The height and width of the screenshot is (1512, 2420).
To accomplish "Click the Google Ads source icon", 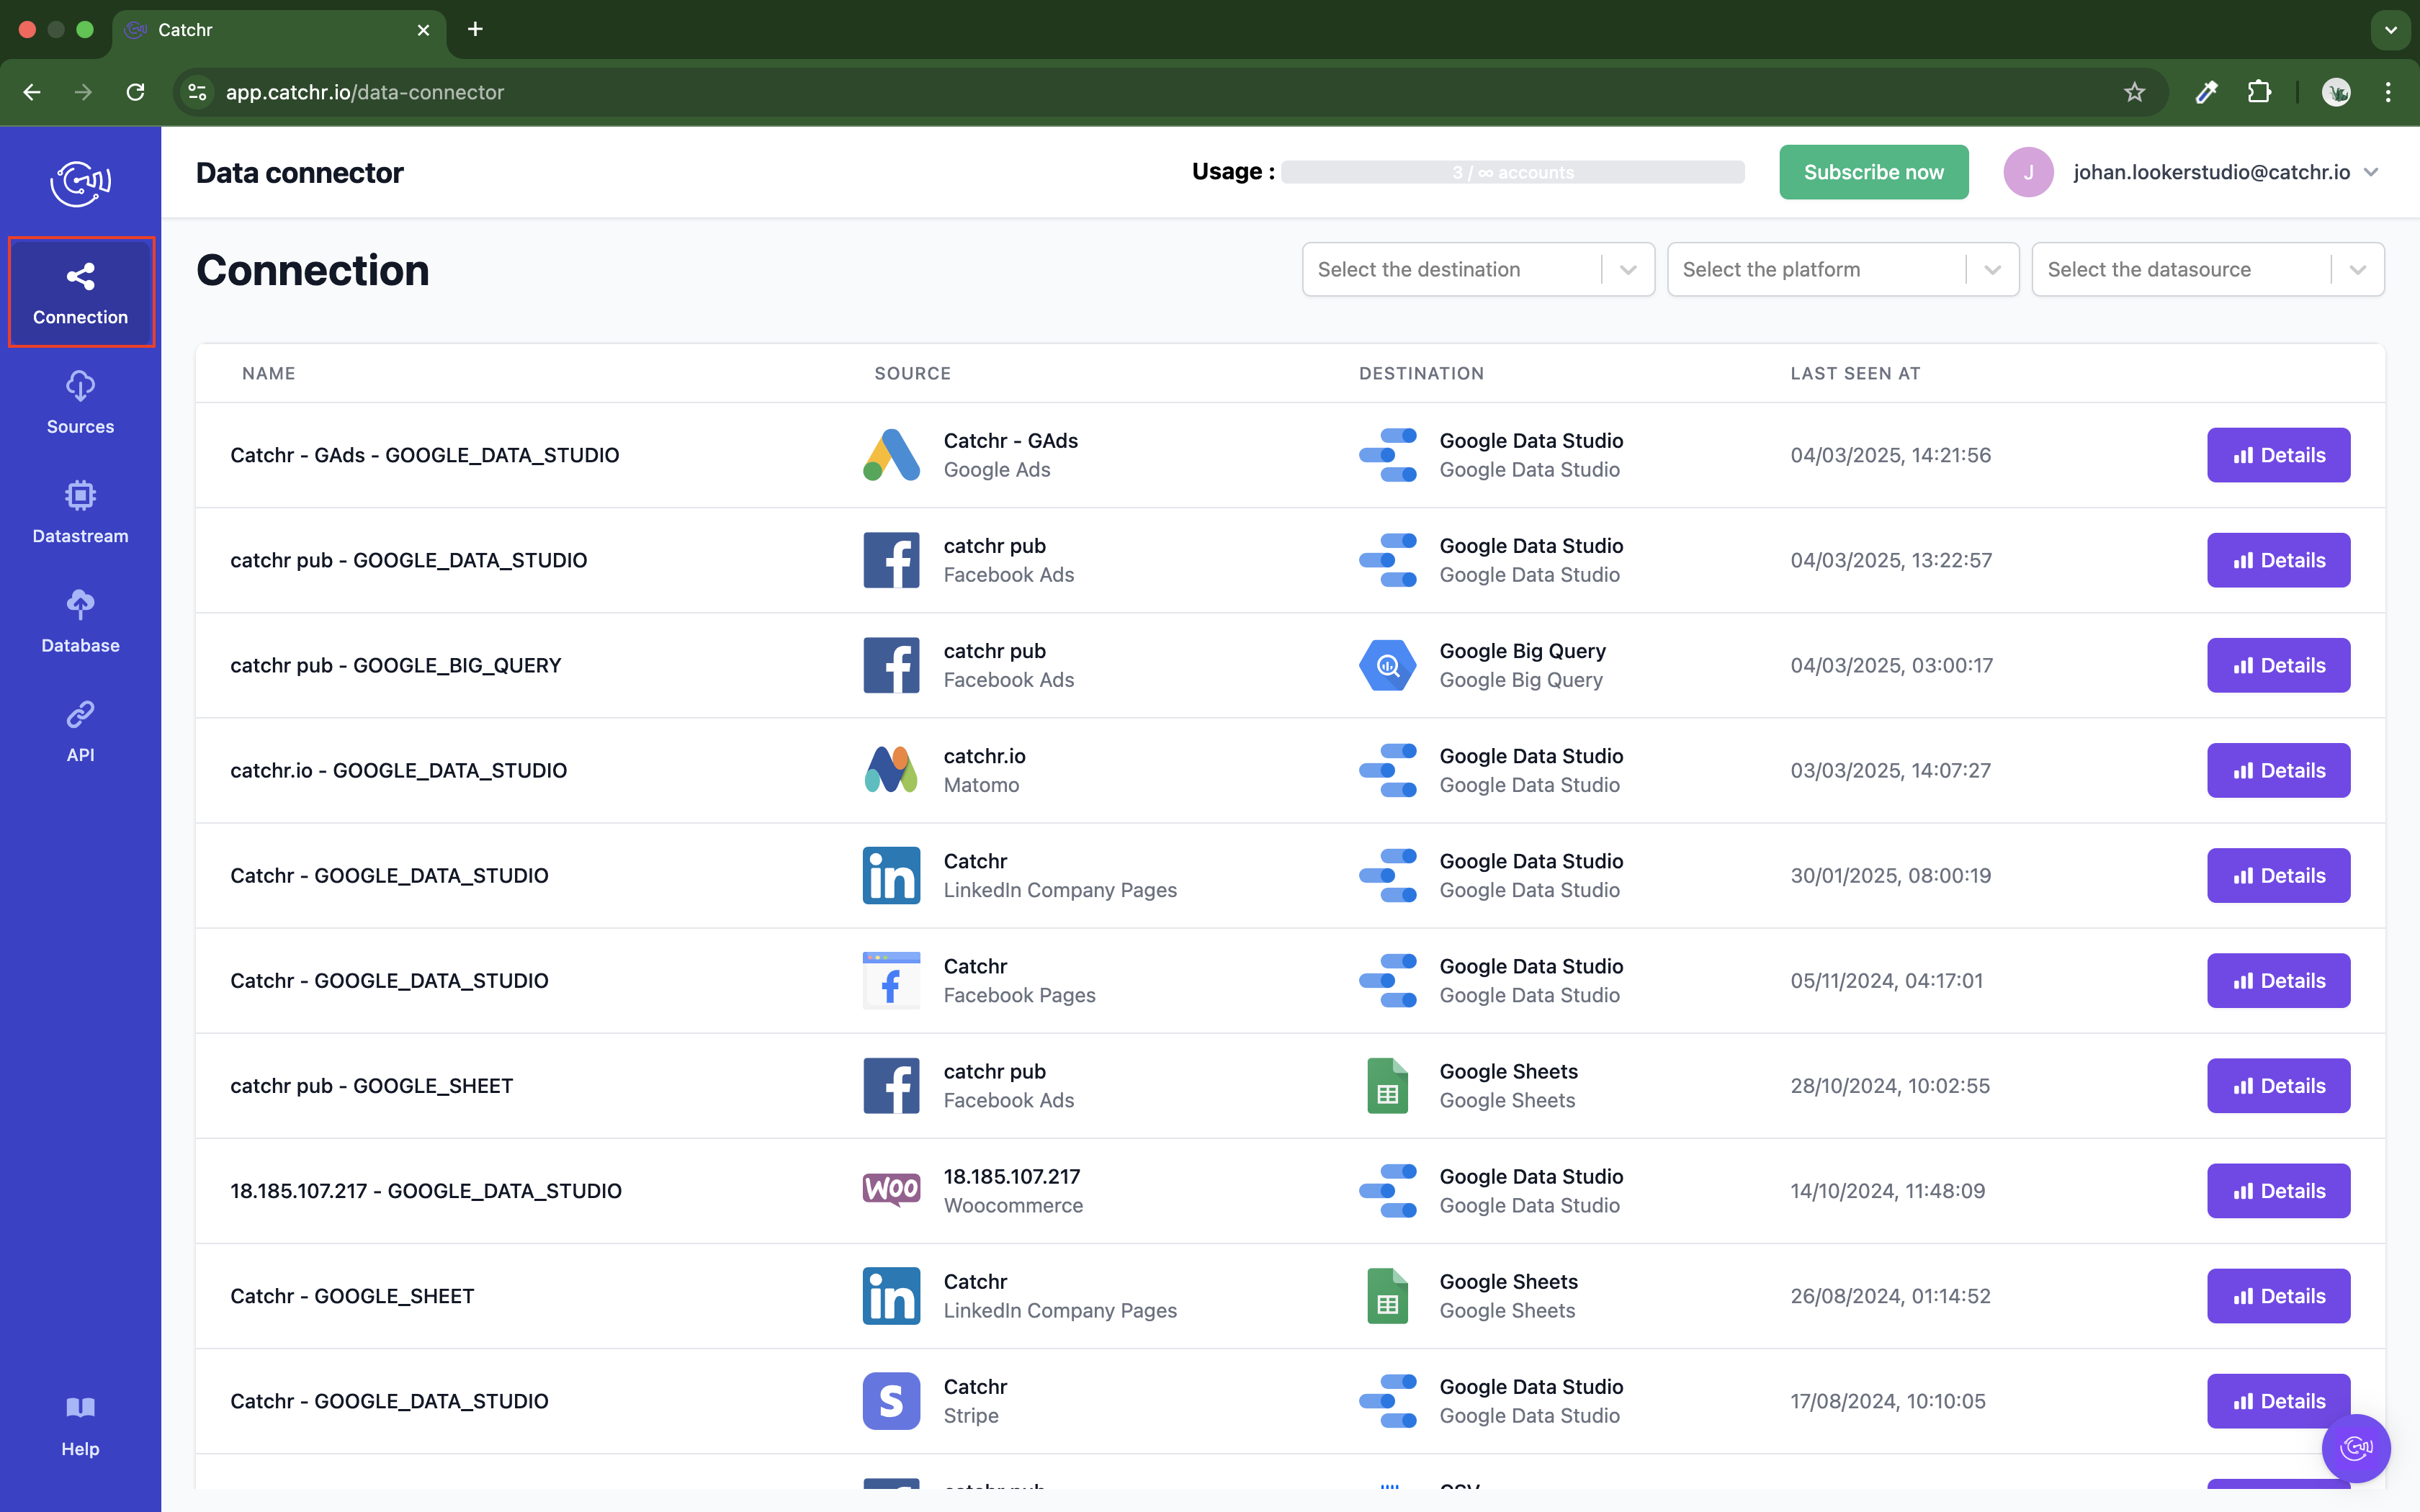I will point(891,455).
